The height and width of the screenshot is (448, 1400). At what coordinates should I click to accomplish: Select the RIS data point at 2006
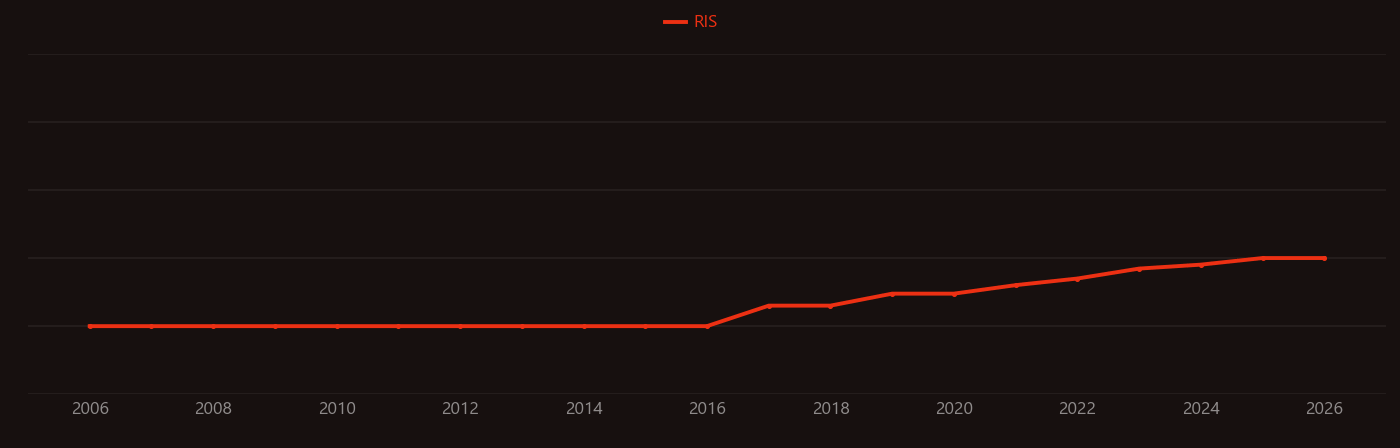tap(90, 326)
